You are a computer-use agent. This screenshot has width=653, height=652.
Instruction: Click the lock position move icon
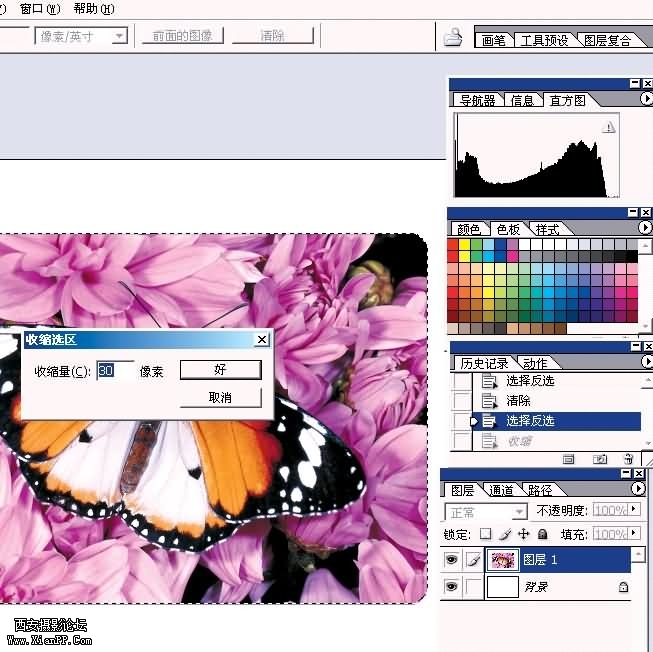pos(523,534)
